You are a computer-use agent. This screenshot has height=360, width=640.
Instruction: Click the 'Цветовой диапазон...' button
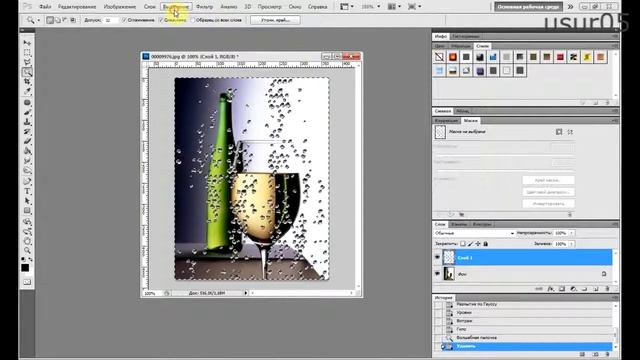click(x=548, y=192)
